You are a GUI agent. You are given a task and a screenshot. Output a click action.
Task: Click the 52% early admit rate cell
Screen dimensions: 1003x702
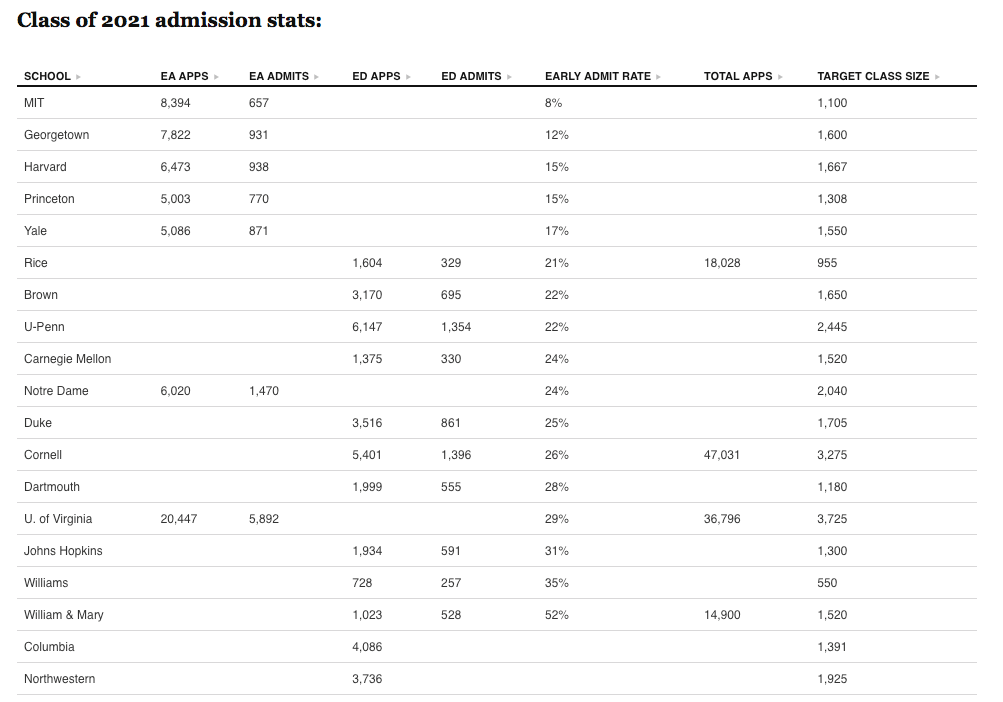click(x=556, y=615)
